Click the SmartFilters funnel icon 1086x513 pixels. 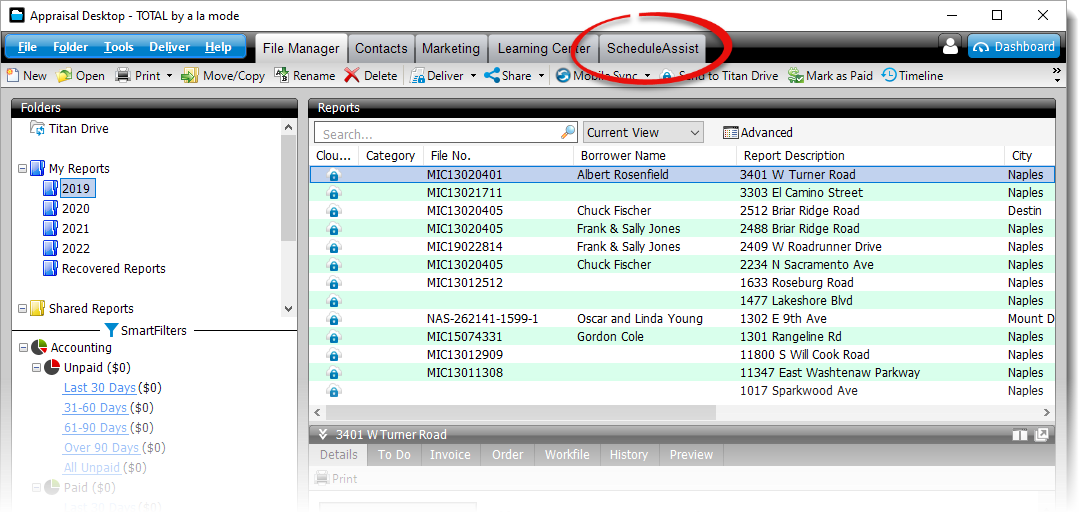pyautogui.click(x=112, y=330)
